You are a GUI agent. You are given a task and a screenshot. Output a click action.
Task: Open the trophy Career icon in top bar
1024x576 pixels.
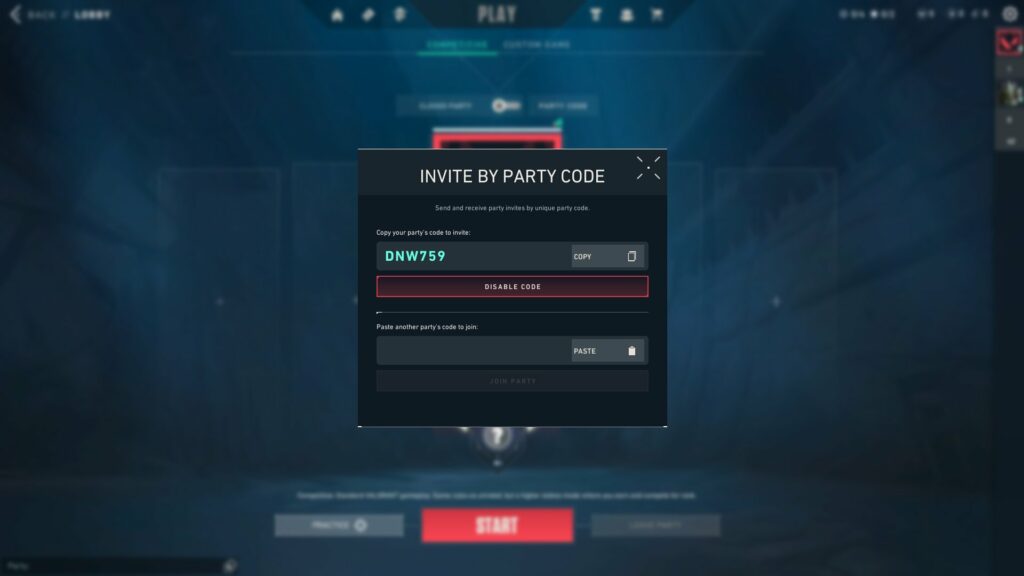595,14
